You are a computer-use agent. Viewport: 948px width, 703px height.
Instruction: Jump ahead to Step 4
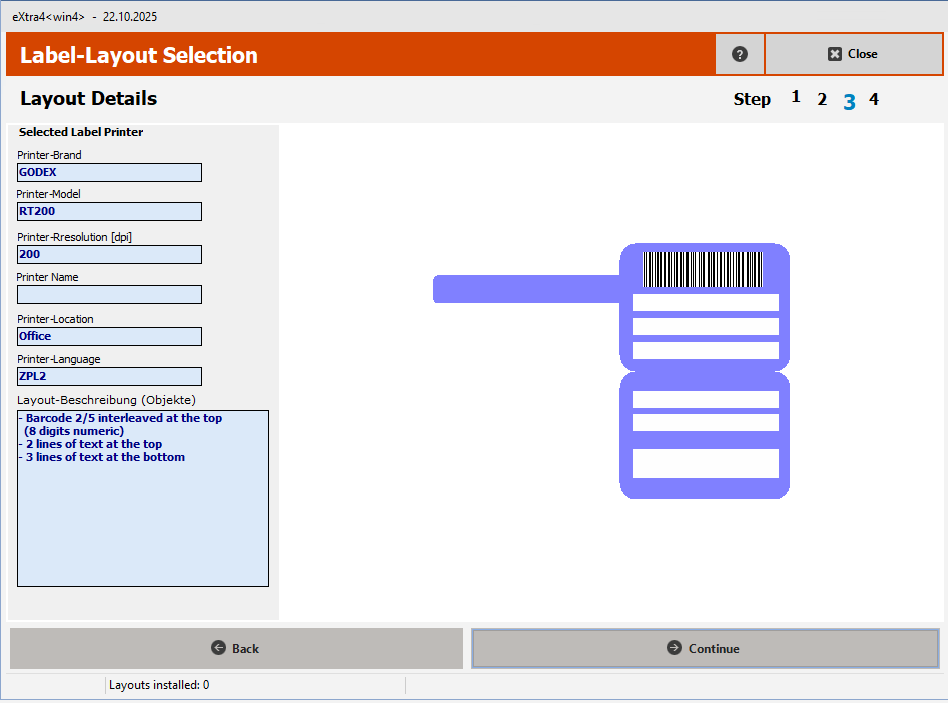point(873,99)
